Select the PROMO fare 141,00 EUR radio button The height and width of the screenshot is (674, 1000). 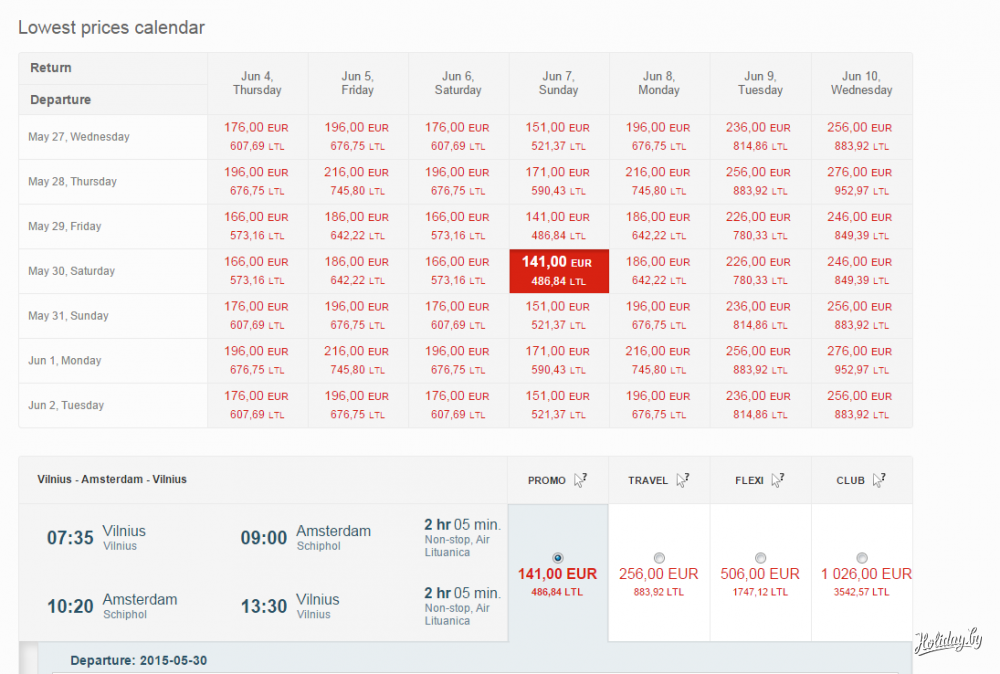558,557
